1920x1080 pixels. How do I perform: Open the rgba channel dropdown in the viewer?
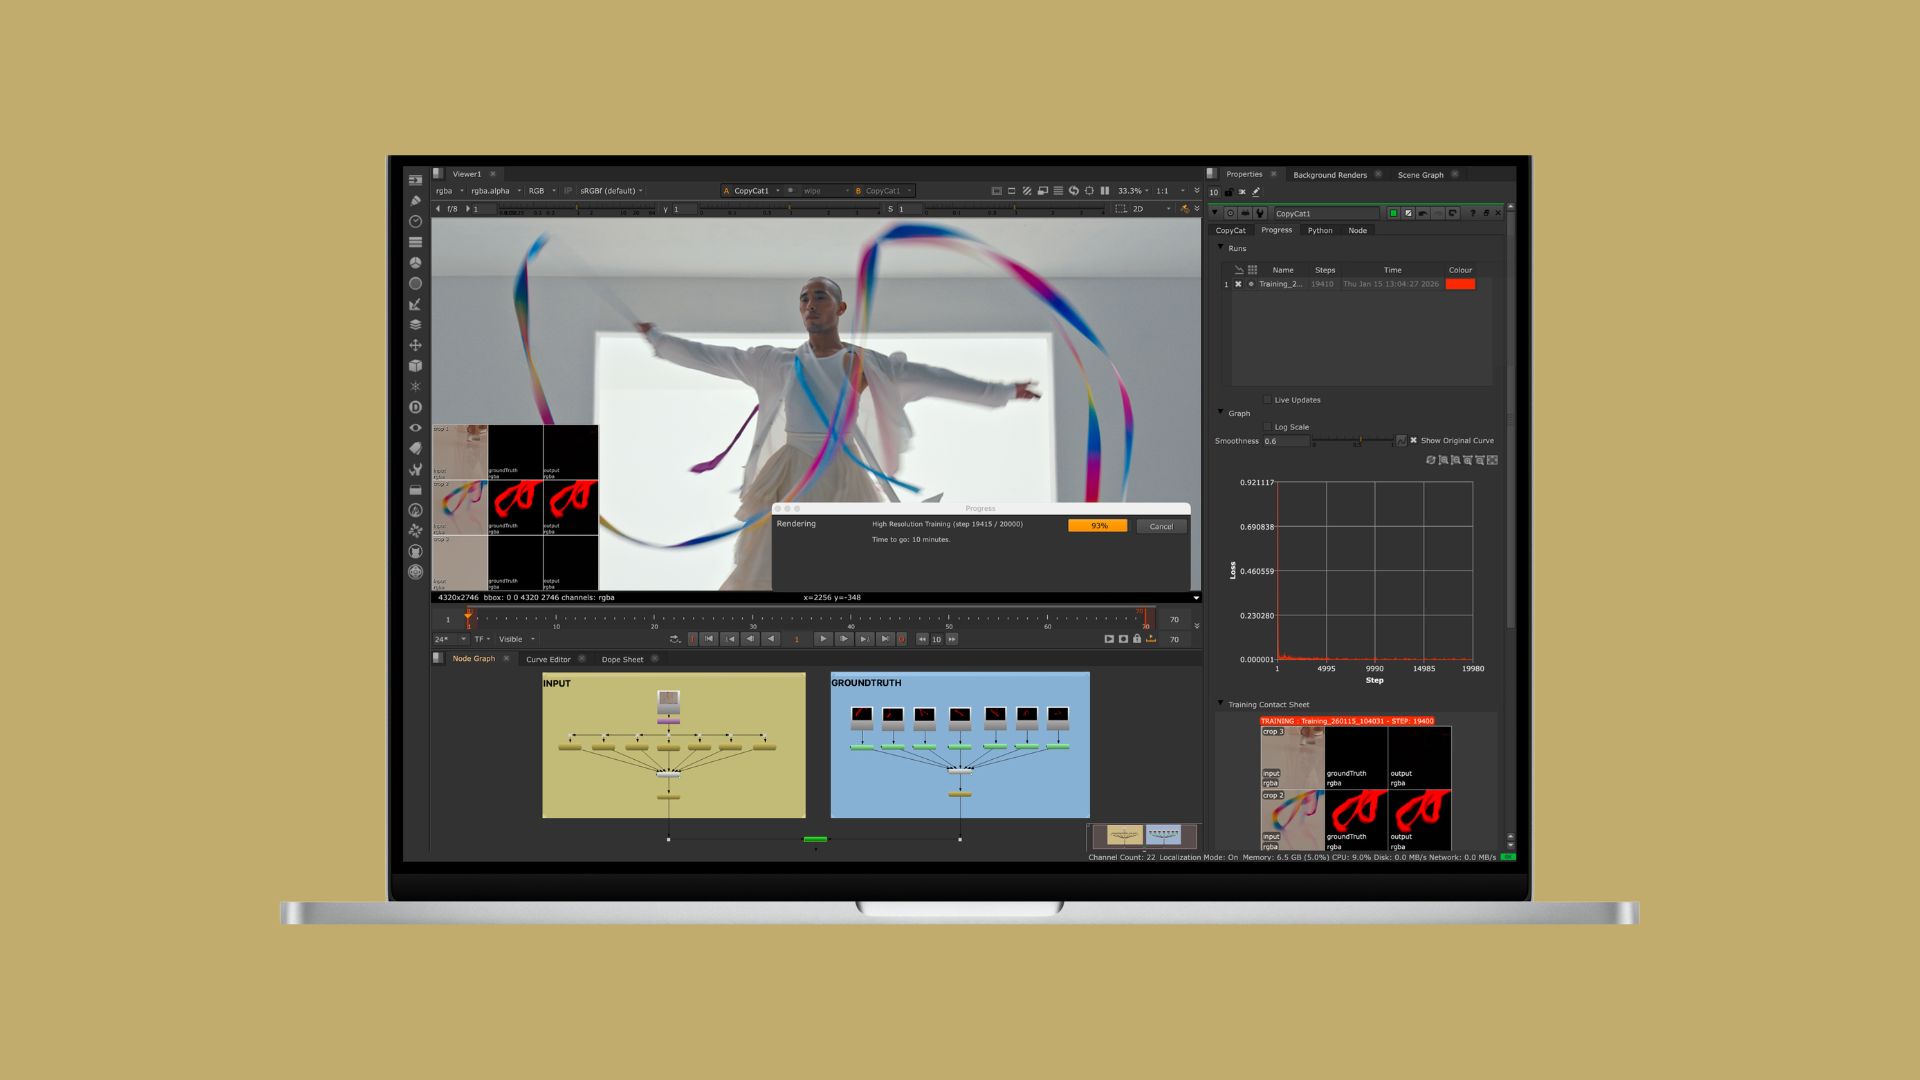(450, 190)
